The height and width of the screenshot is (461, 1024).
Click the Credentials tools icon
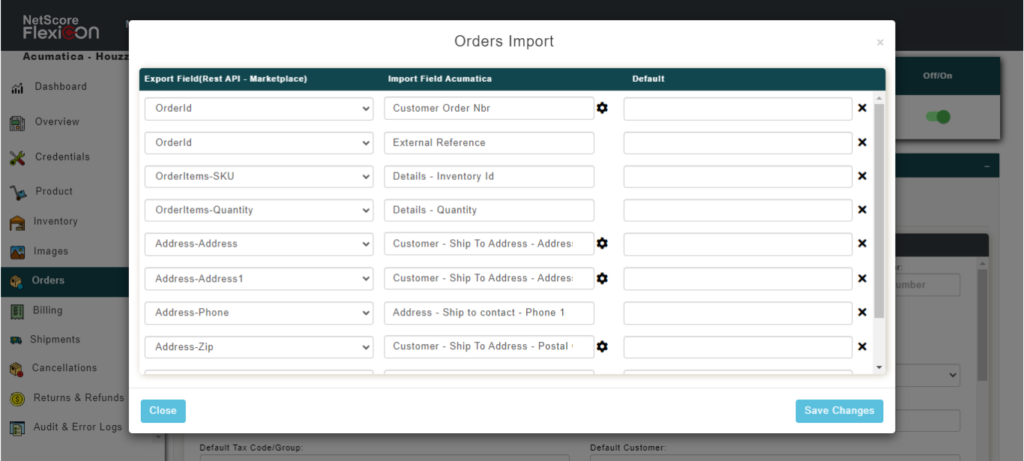coord(17,158)
